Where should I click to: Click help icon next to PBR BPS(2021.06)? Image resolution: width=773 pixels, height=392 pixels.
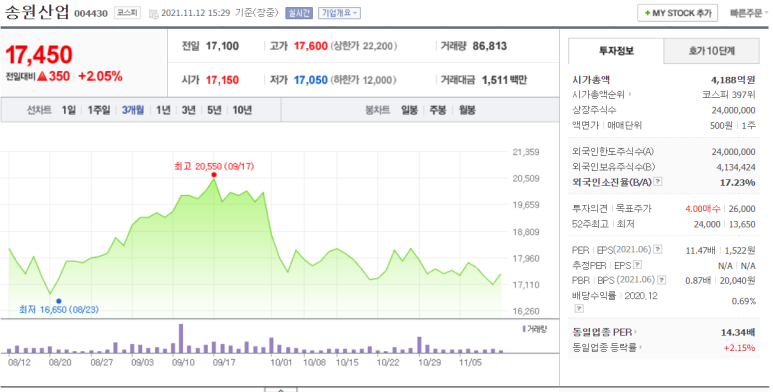(662, 280)
